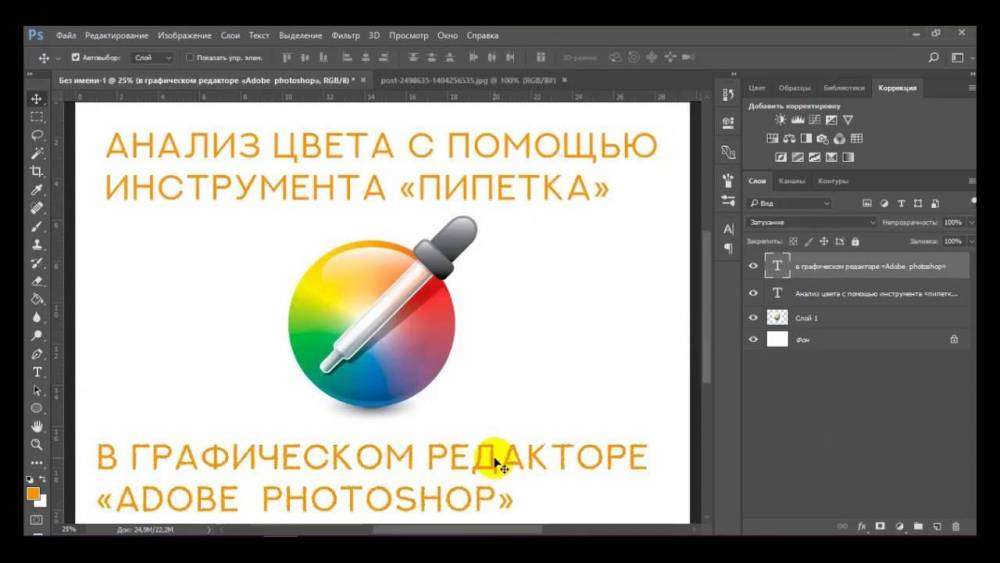
Task: Select the Pen tool
Action: tap(36, 354)
